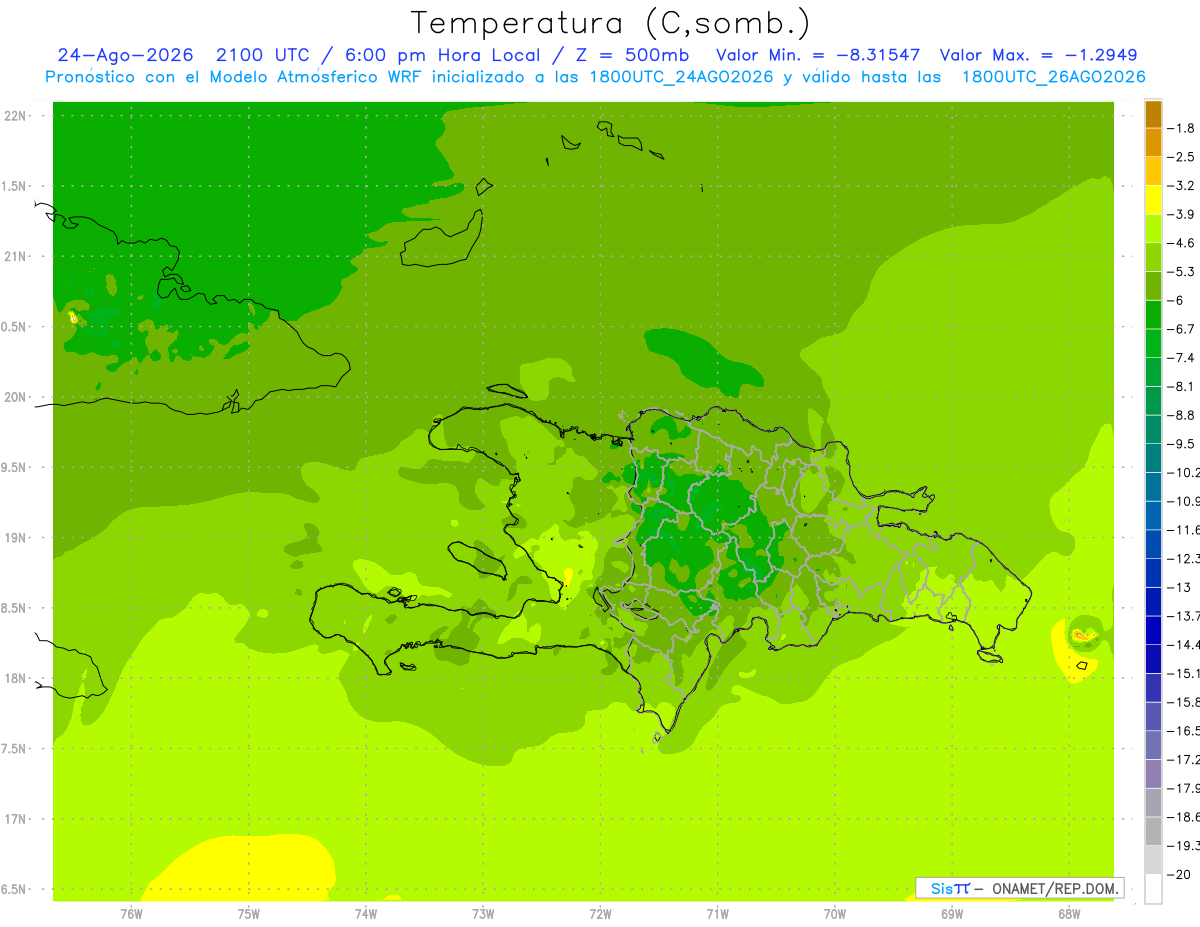
Task: Select the date text '24-Ago-2026'
Action: tap(125, 55)
